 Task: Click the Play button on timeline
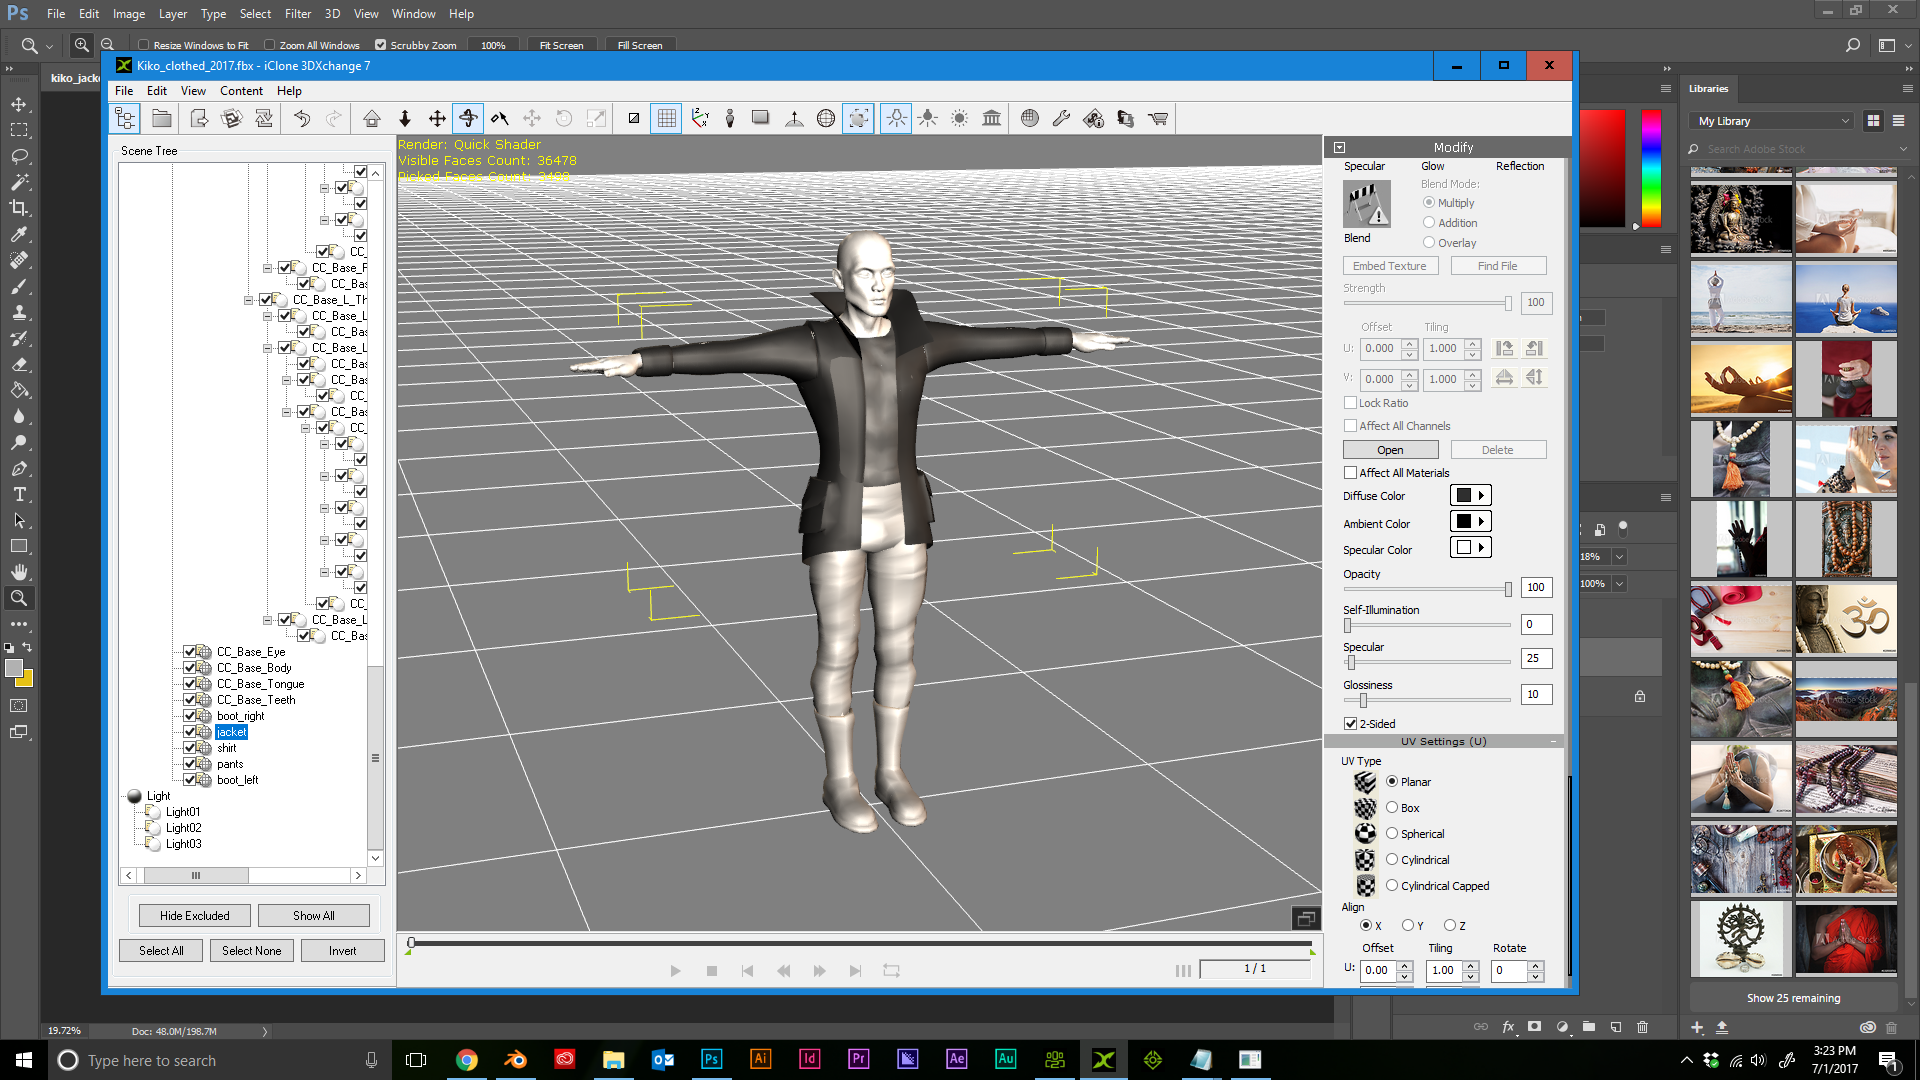[x=675, y=970]
